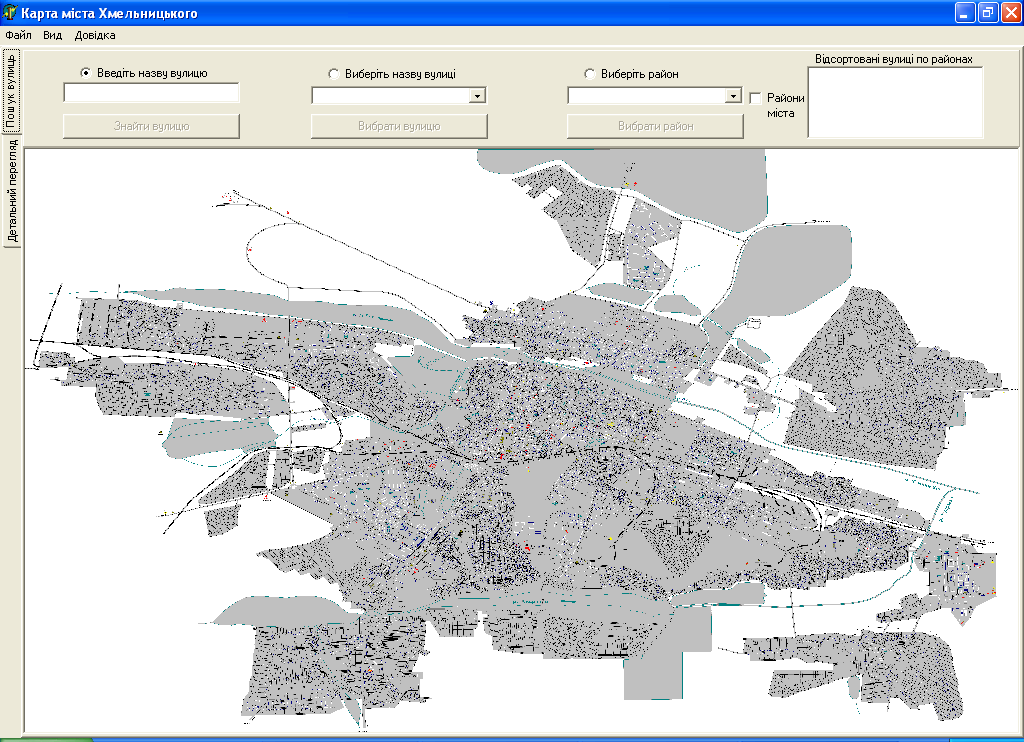Minimize the Карта міста Хмельницького window

965,13
